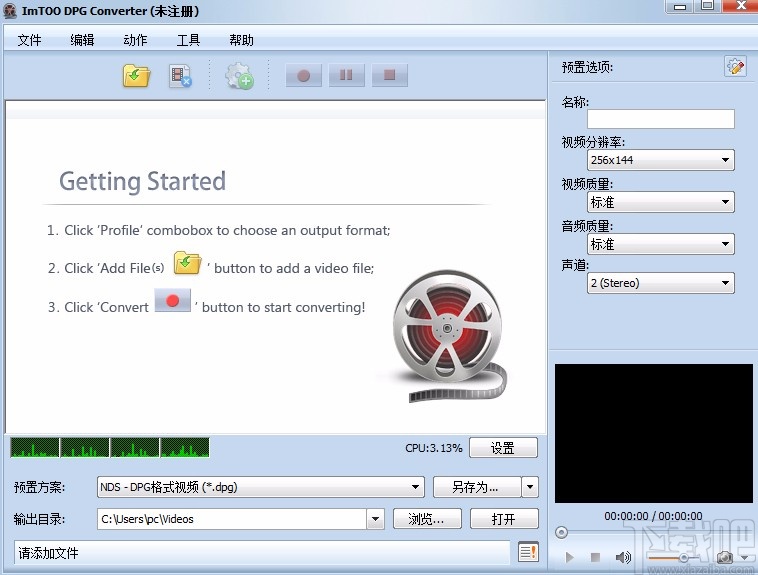The height and width of the screenshot is (575, 758).
Task: Pause the conversion using the toolbar pause button
Action: point(347,75)
